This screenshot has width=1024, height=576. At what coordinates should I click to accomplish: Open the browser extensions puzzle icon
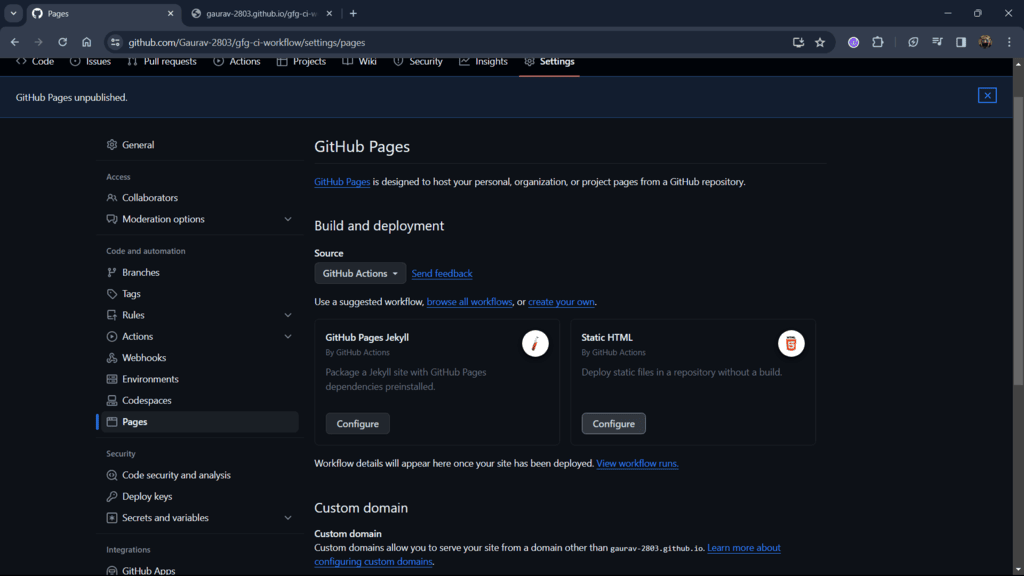pos(878,42)
